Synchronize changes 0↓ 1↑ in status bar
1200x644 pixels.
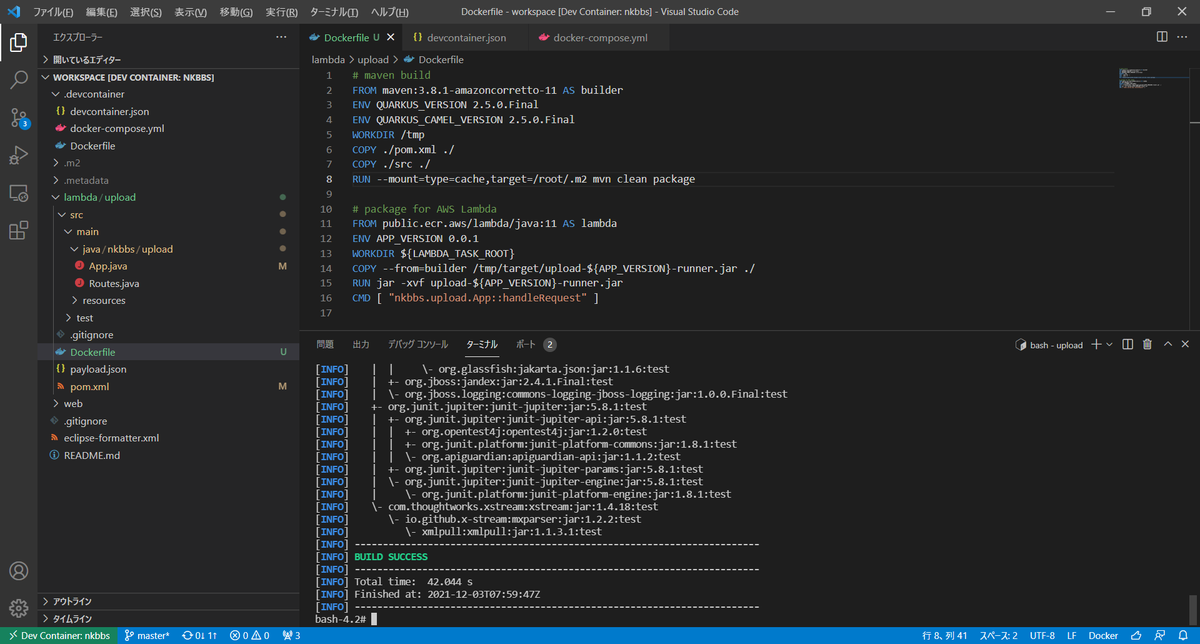pyautogui.click(x=201, y=635)
